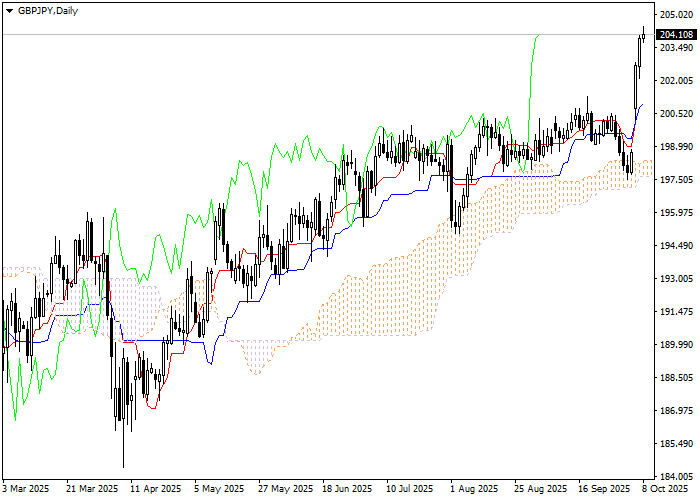Click the latest candlestick at the chart's right edge
Image resolution: width=700 pixels, height=500 pixels.
coord(642,36)
